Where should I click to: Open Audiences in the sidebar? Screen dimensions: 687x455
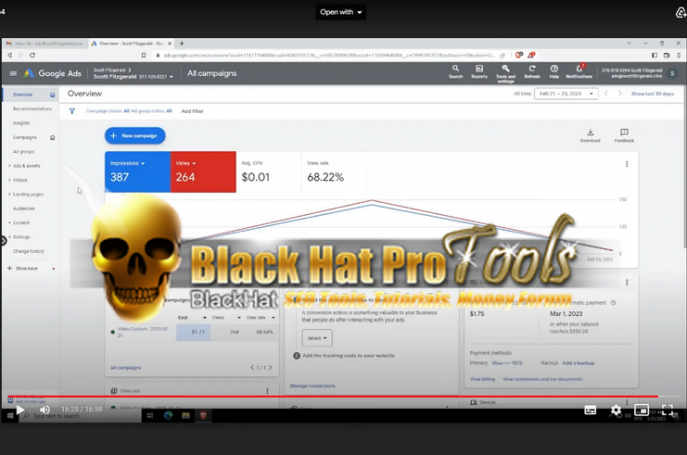pos(24,209)
